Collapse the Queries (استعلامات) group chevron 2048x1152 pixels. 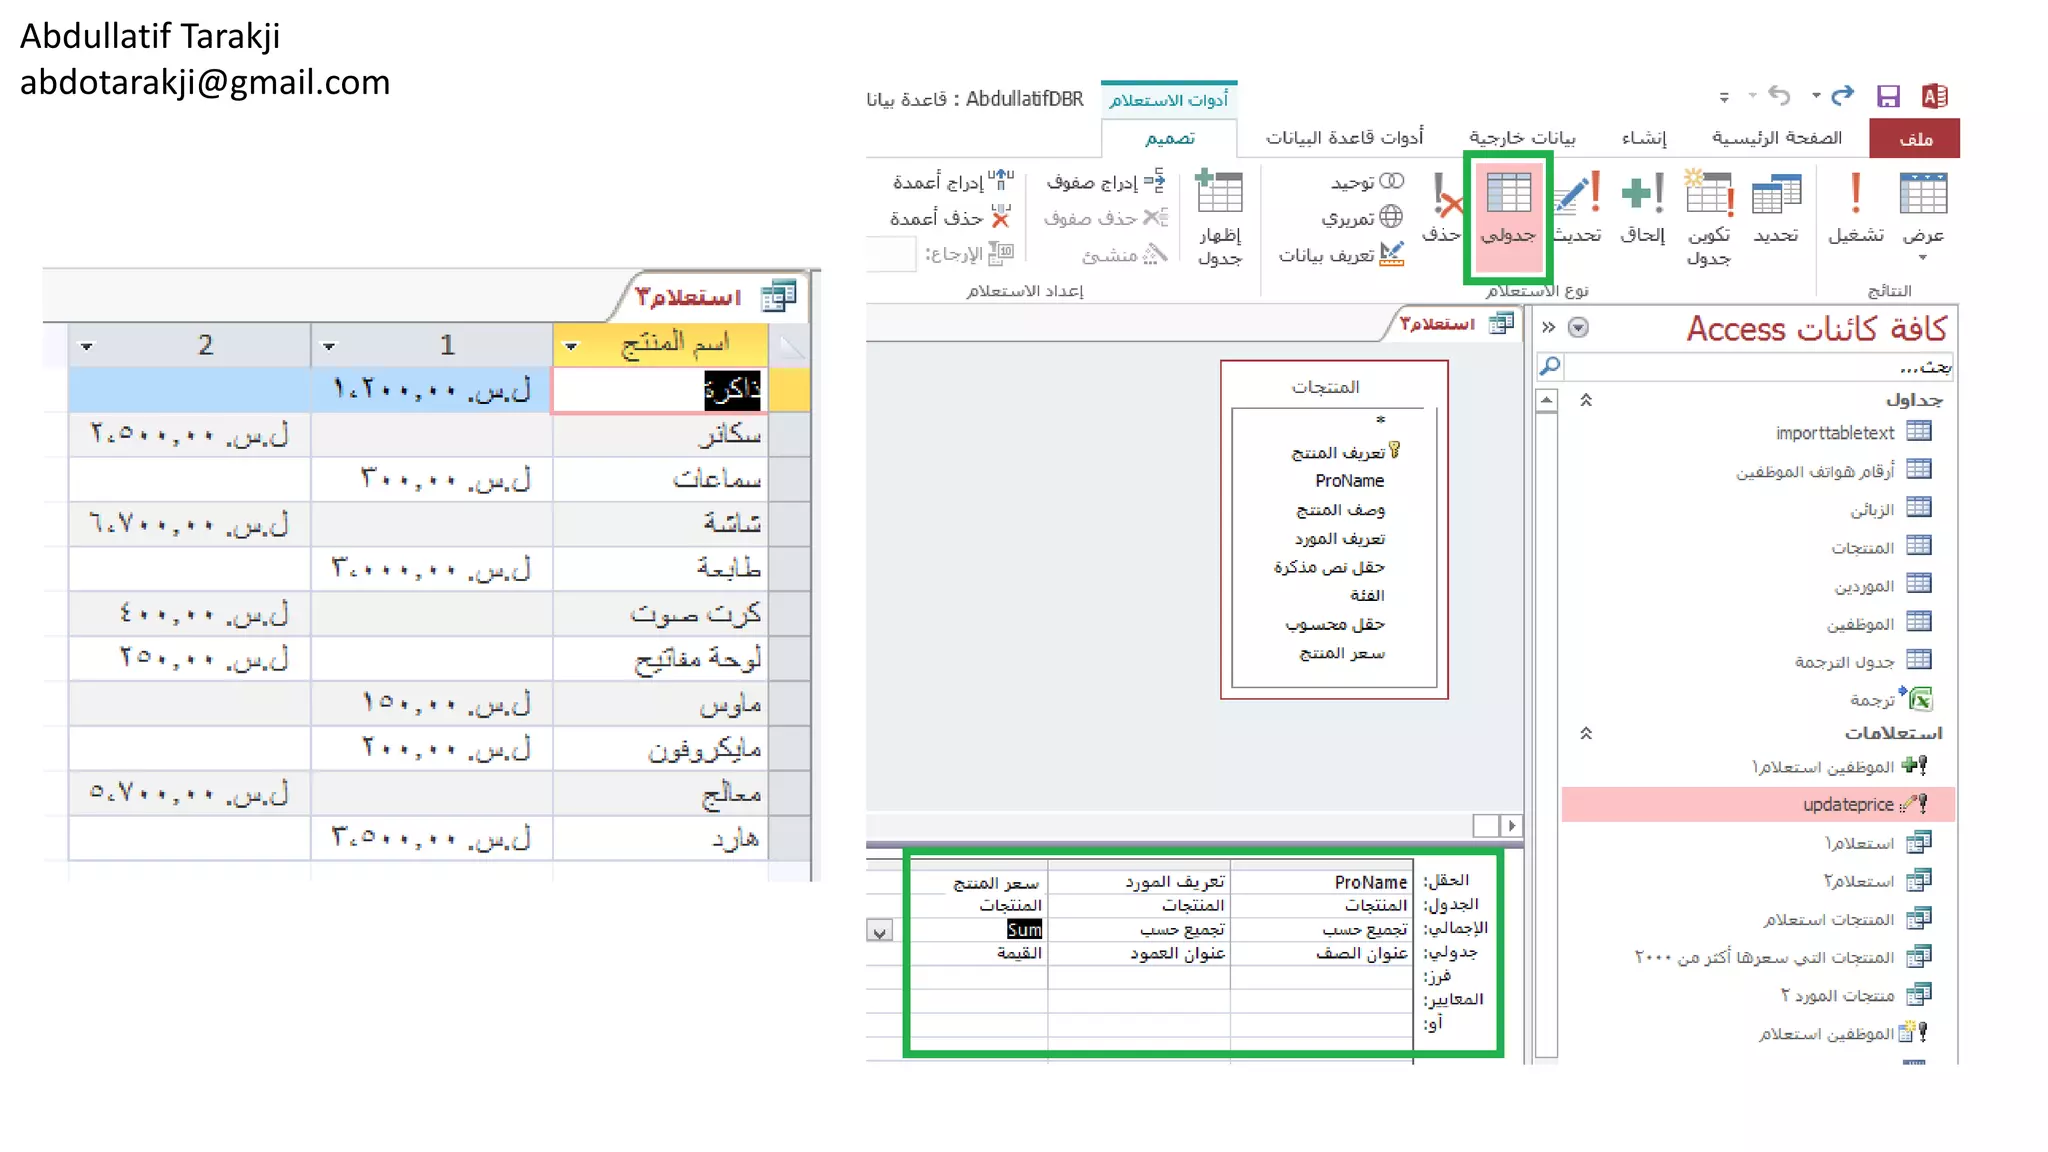1586,733
